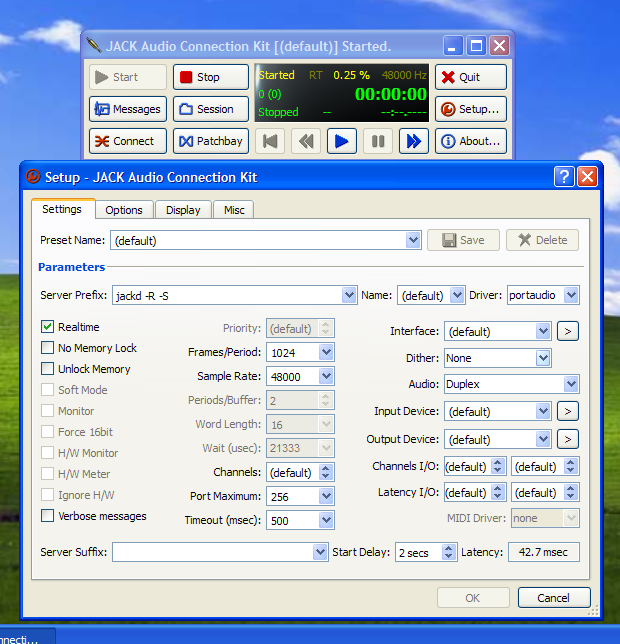The height and width of the screenshot is (644, 620).
Task: Enable Verbose messages checkbox
Action: (48, 515)
